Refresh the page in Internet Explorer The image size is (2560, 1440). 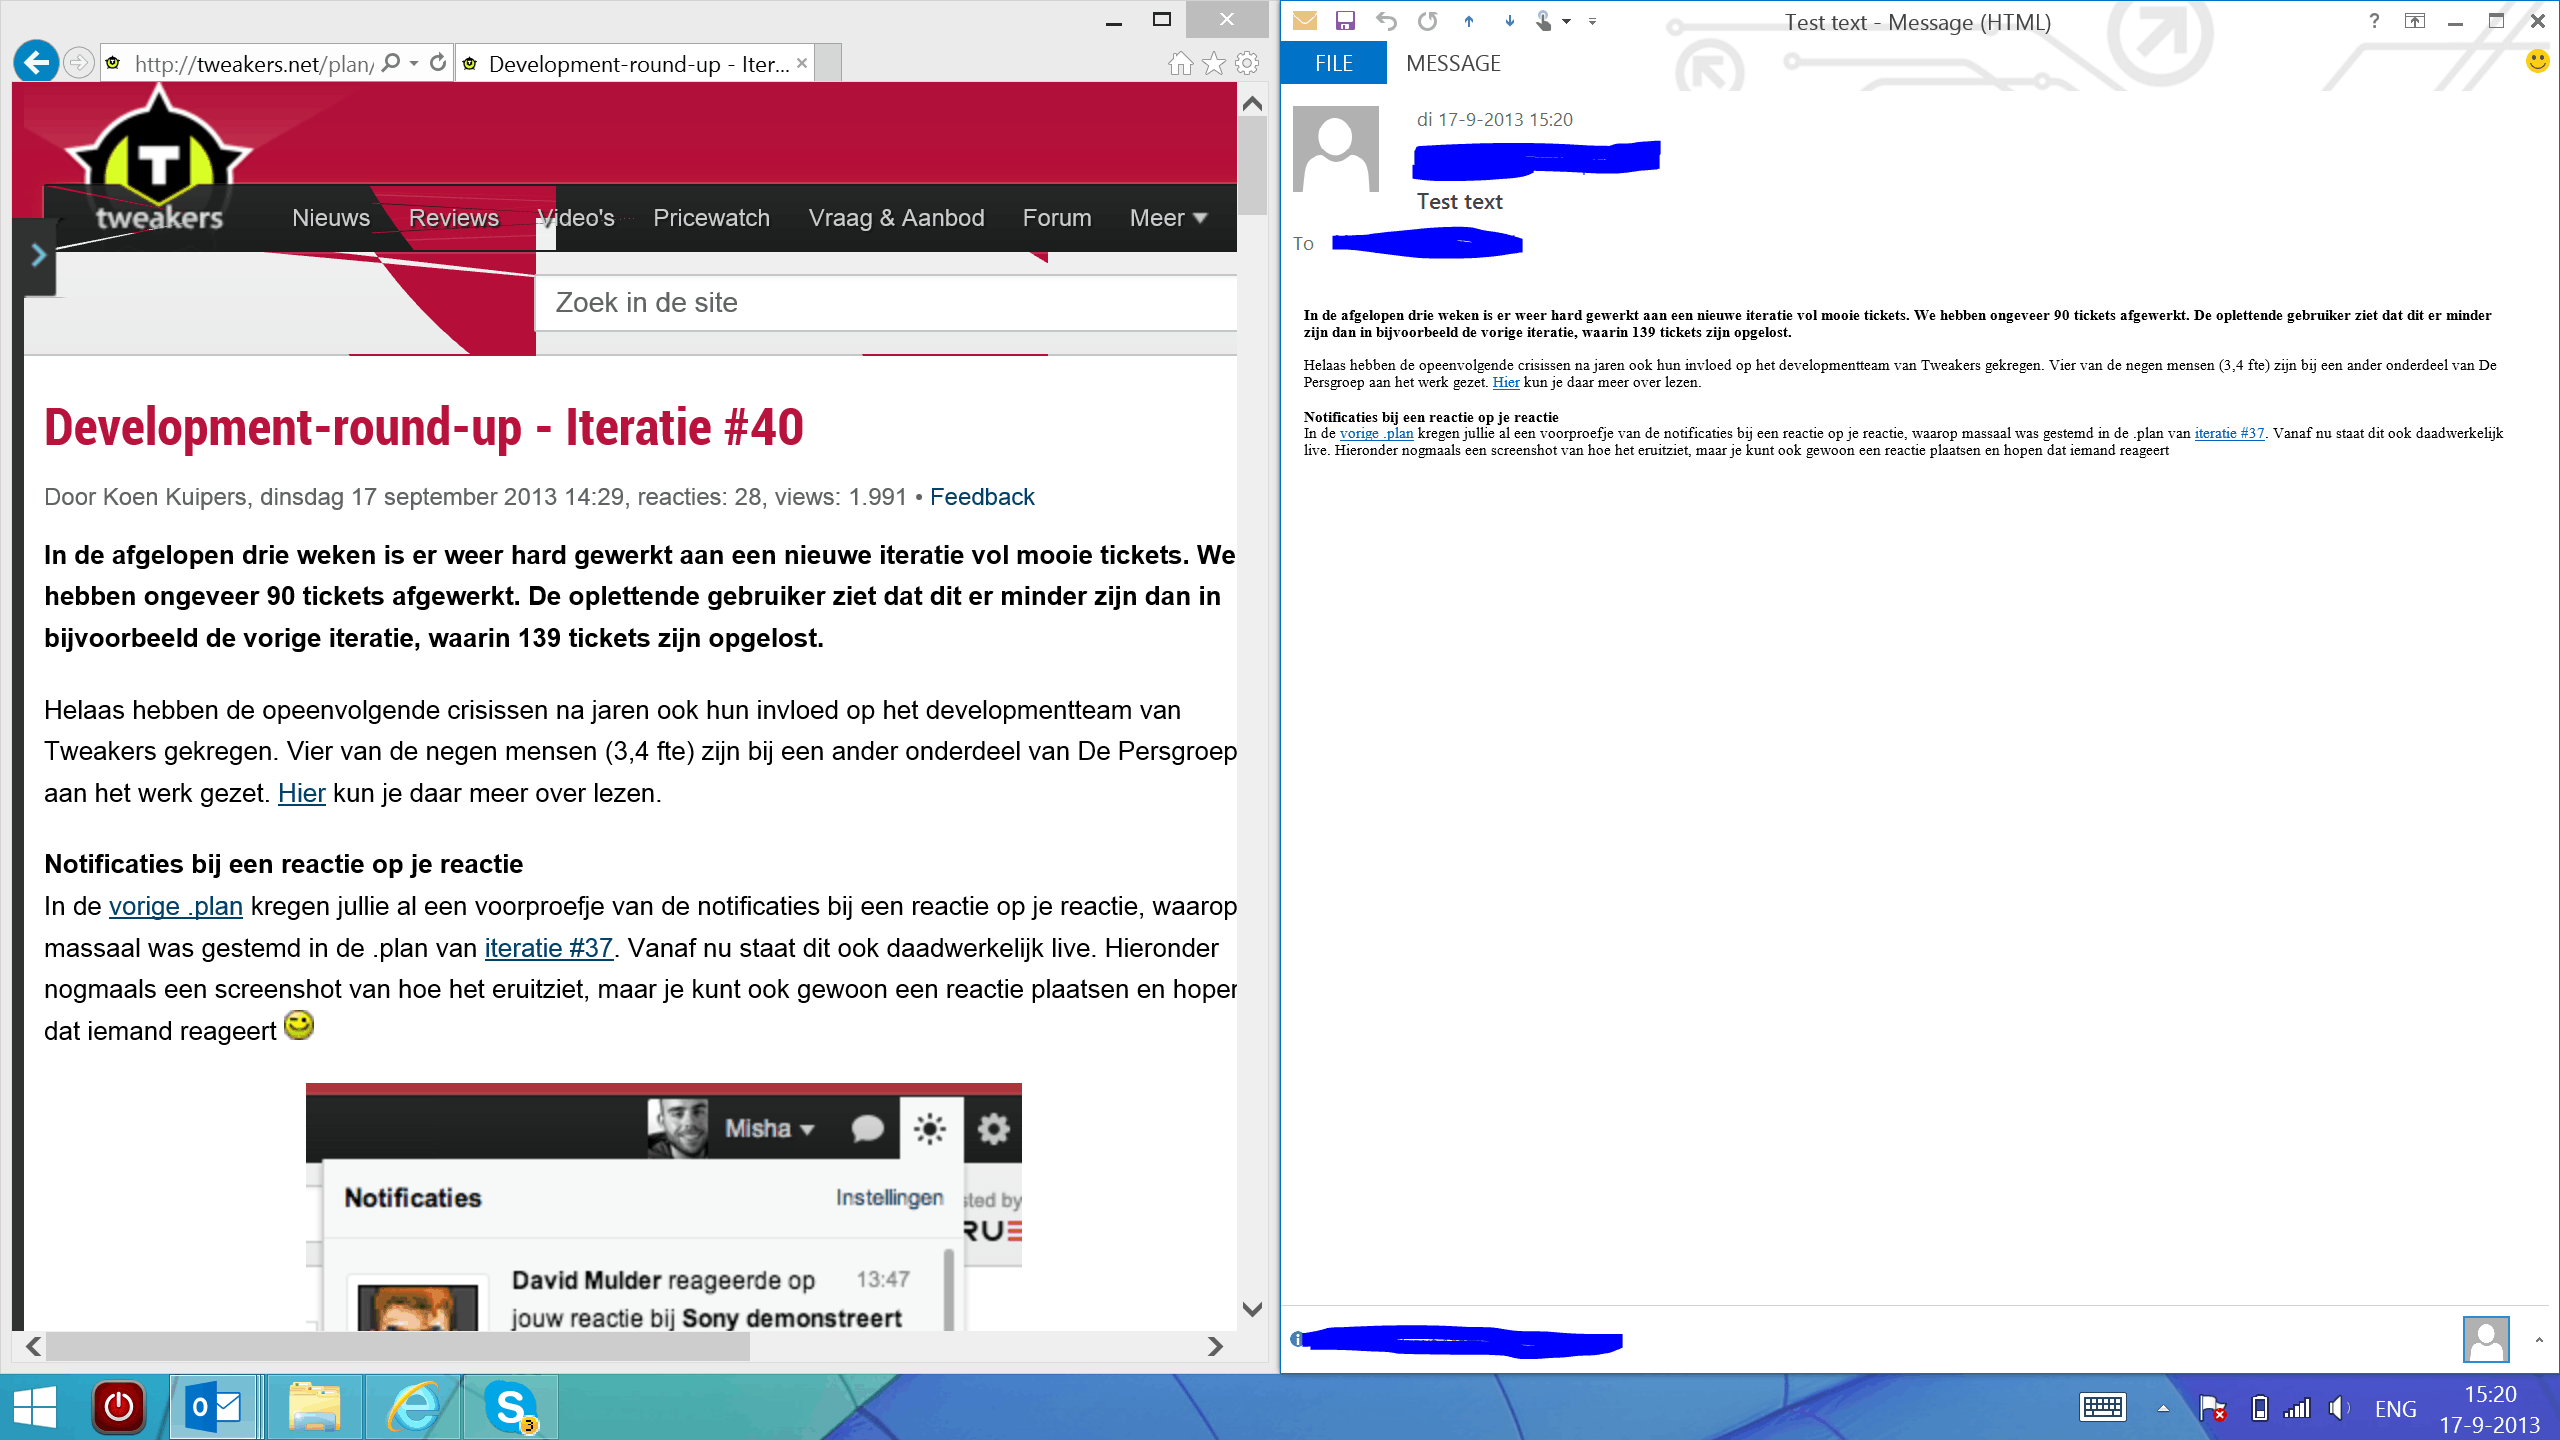coord(438,63)
